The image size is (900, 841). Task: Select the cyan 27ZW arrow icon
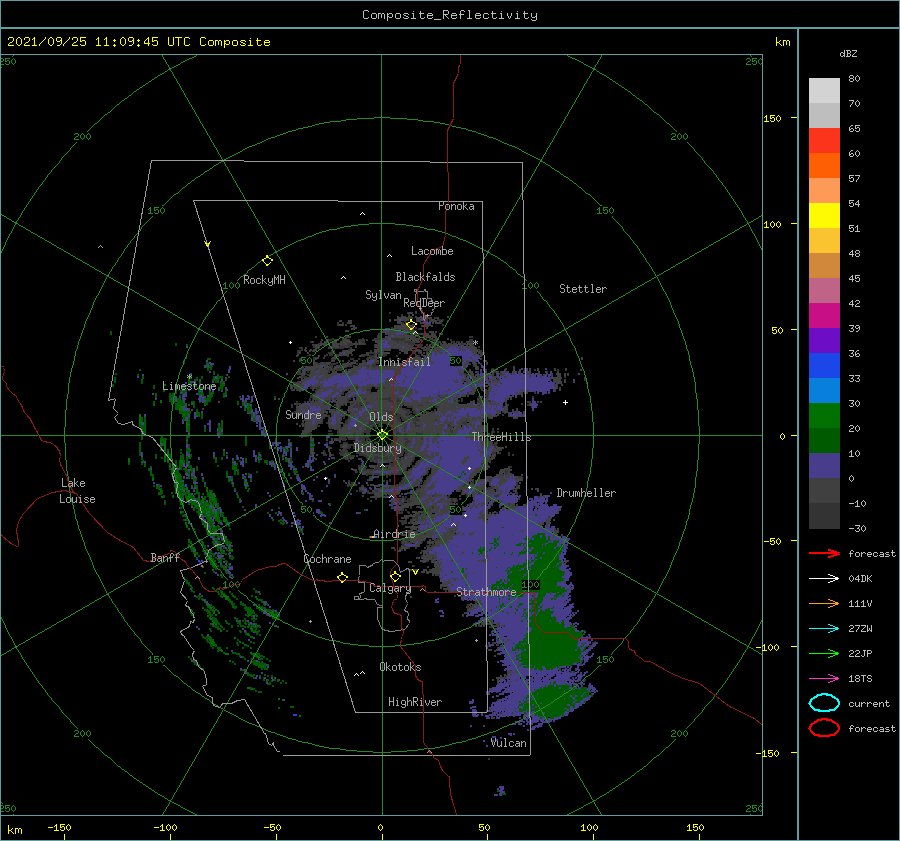pos(824,629)
